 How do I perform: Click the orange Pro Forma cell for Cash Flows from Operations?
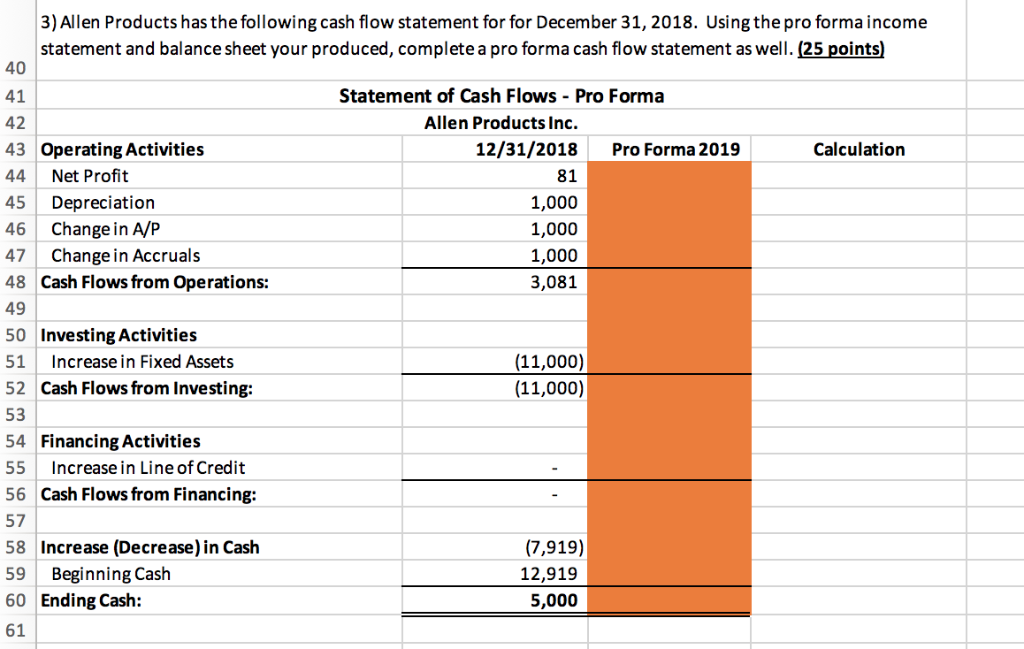669,282
